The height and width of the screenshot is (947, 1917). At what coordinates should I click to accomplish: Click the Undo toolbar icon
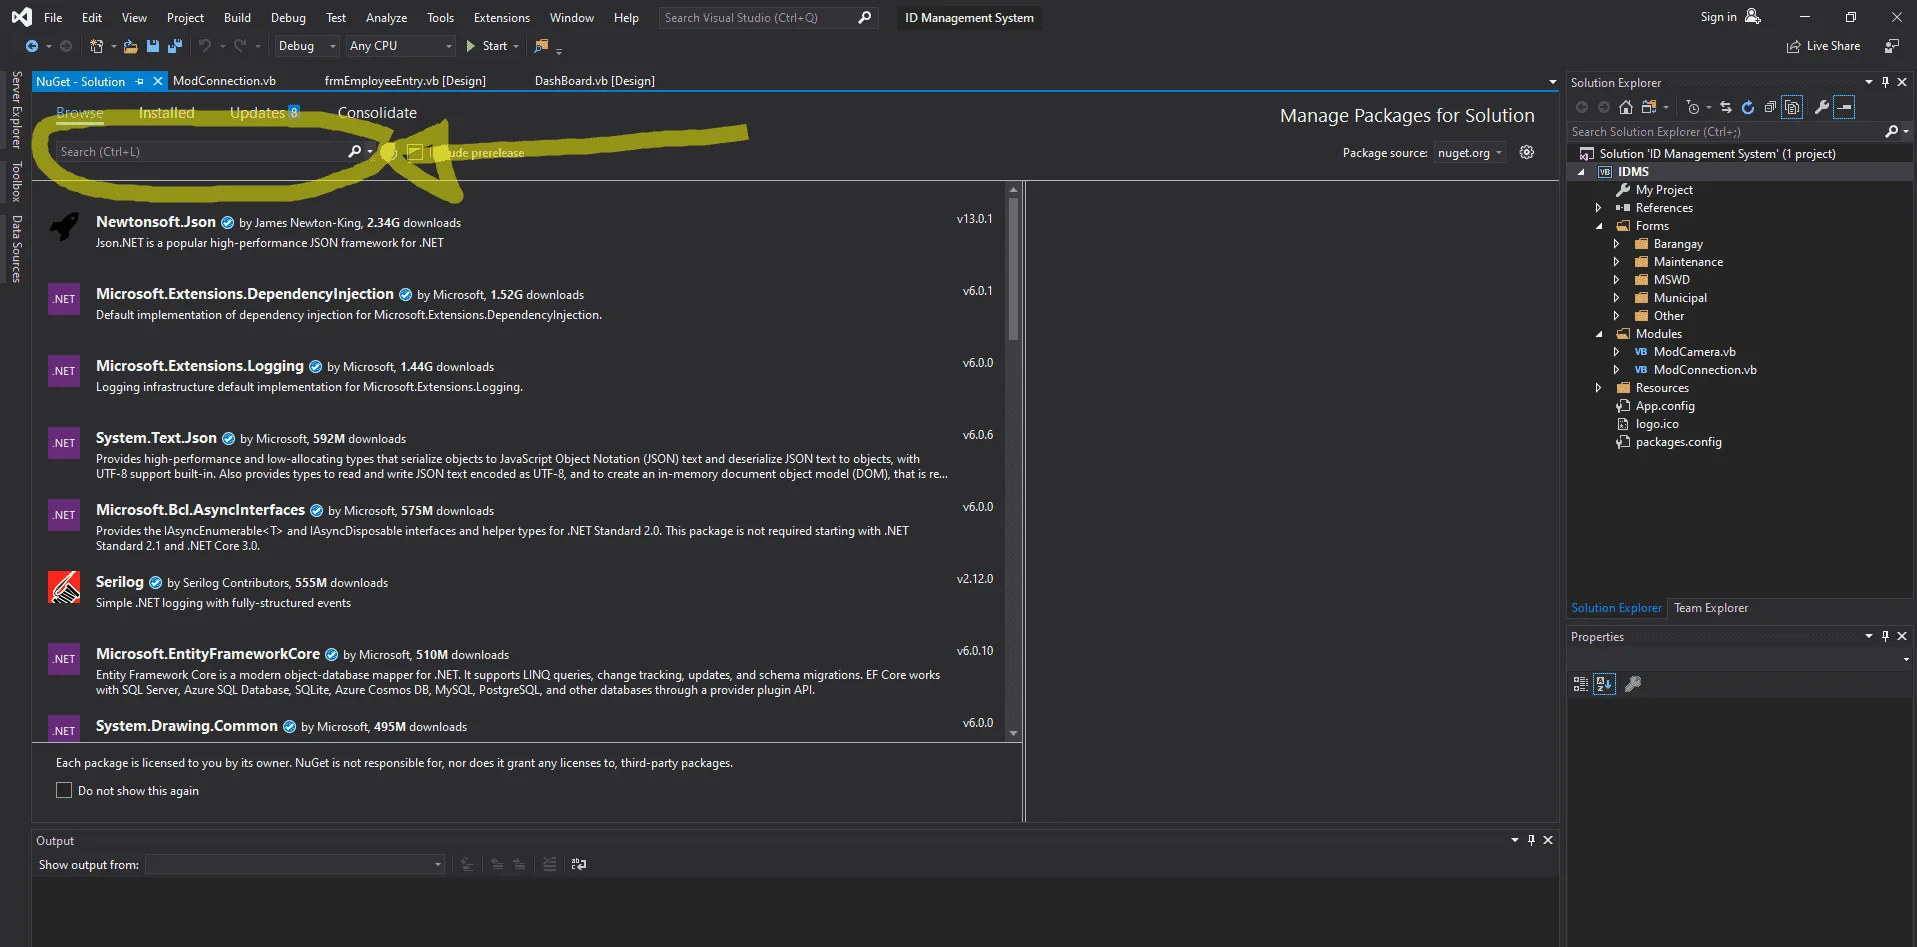coord(205,46)
